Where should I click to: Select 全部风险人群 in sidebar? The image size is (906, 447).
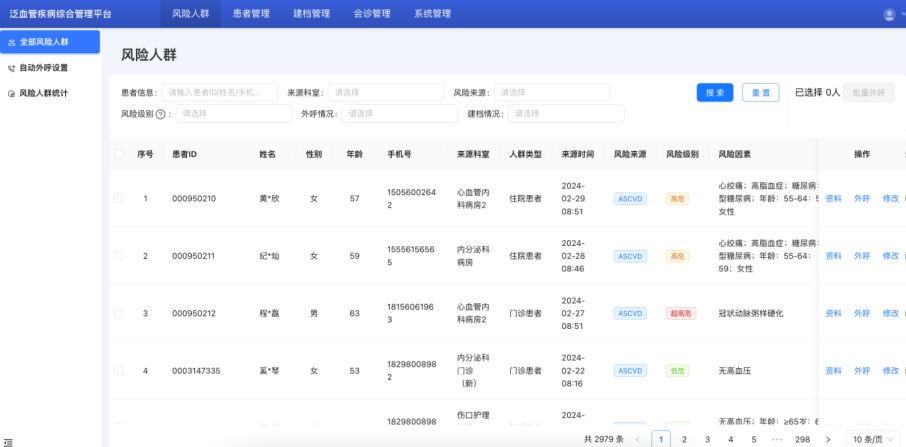(x=50, y=42)
